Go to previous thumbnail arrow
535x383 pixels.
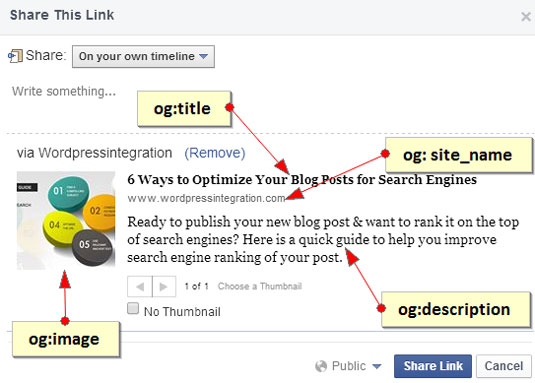[140, 286]
